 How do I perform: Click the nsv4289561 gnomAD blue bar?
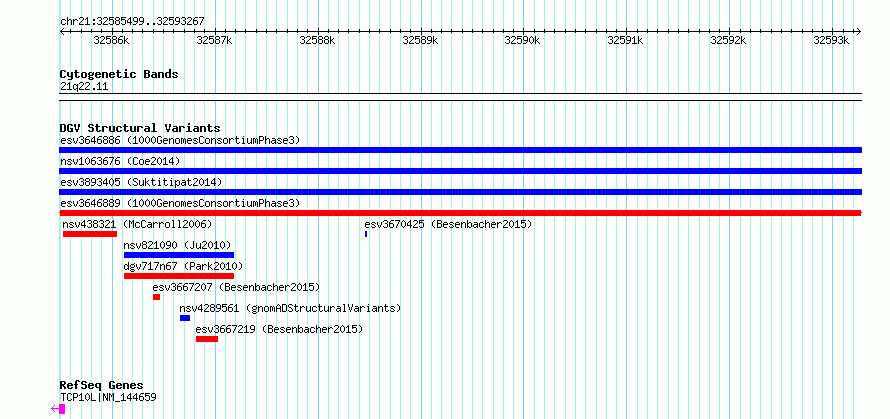click(x=185, y=318)
